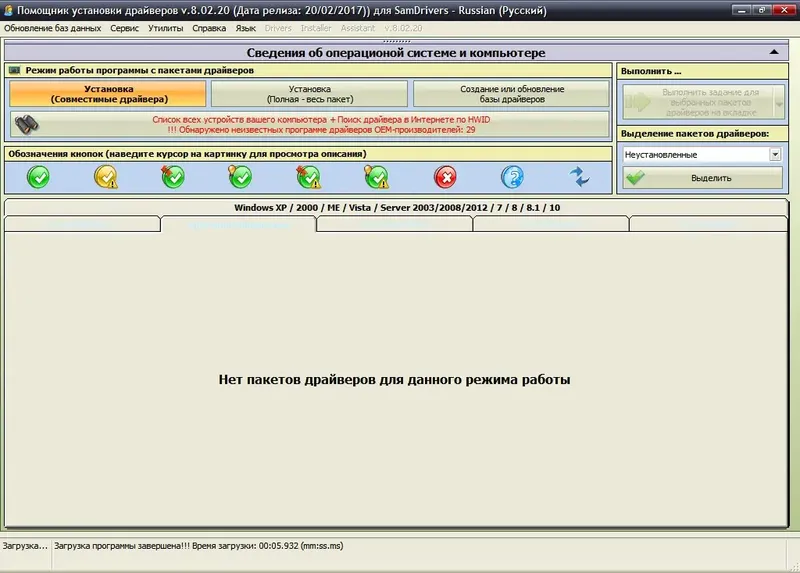The image size is (800, 573).
Task: Click the 'Сведения об операционой системе и компьютере' heading
Action: 396,53
